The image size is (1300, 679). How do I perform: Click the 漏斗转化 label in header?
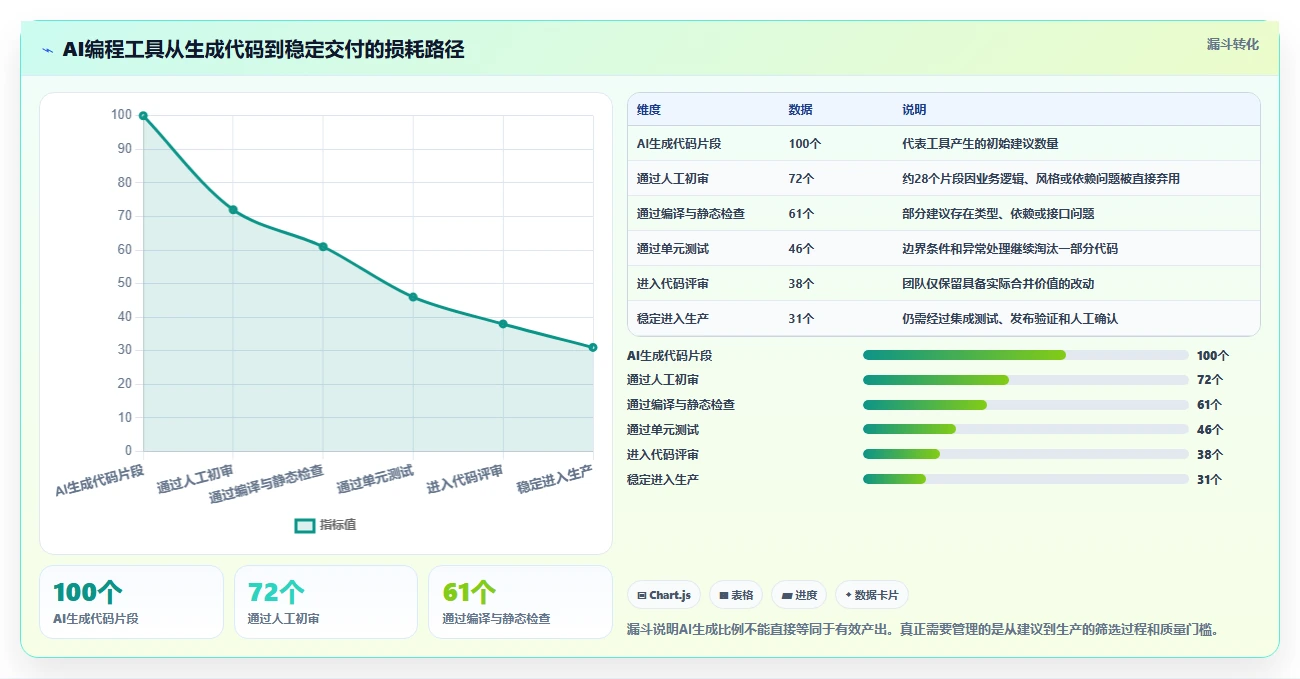tap(1232, 45)
